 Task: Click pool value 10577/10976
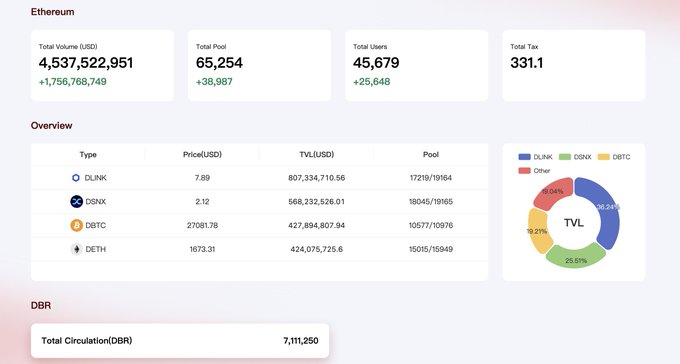click(431, 225)
